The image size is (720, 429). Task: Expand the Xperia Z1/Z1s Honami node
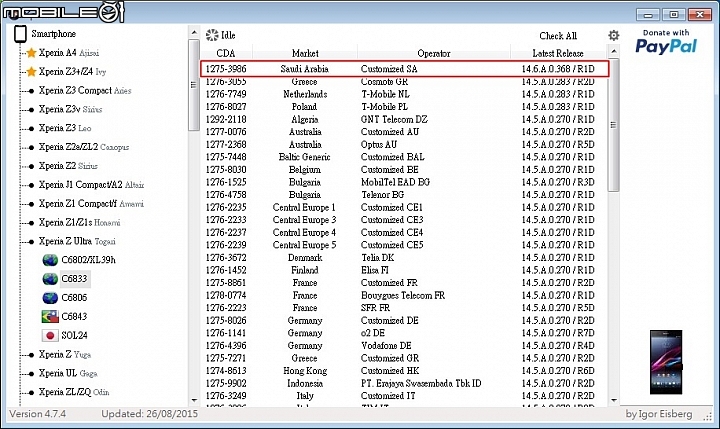tap(31, 223)
